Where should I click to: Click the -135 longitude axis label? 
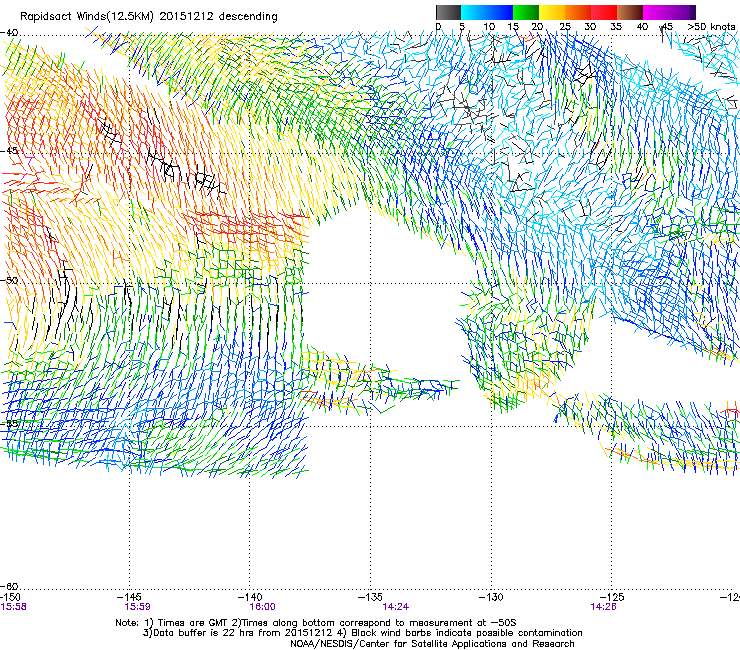[x=370, y=597]
